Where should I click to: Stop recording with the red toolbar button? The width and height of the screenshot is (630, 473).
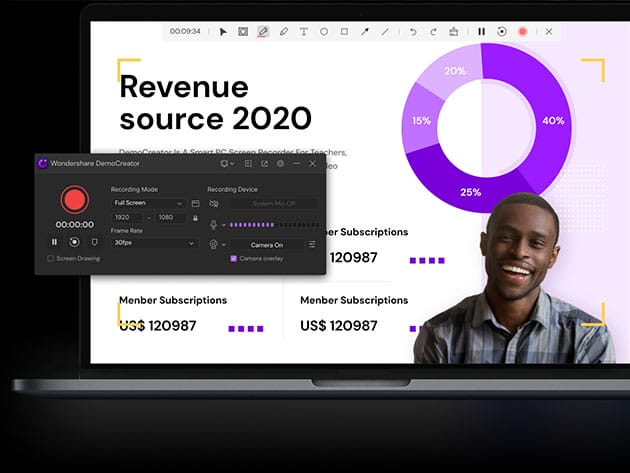click(x=522, y=32)
